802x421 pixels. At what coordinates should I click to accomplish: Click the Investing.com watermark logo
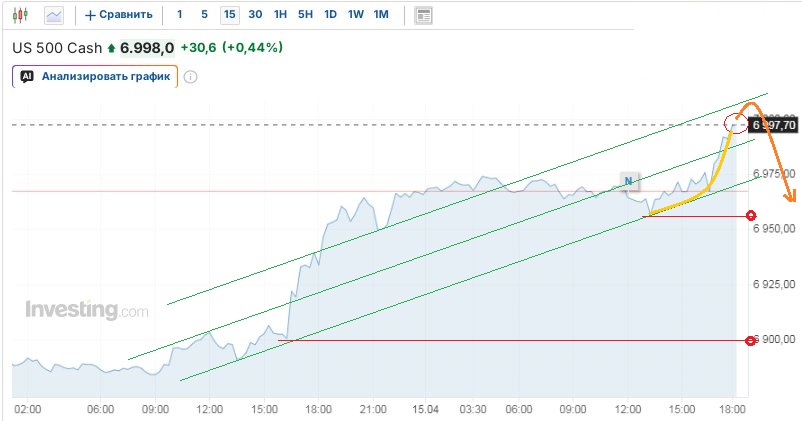86,310
